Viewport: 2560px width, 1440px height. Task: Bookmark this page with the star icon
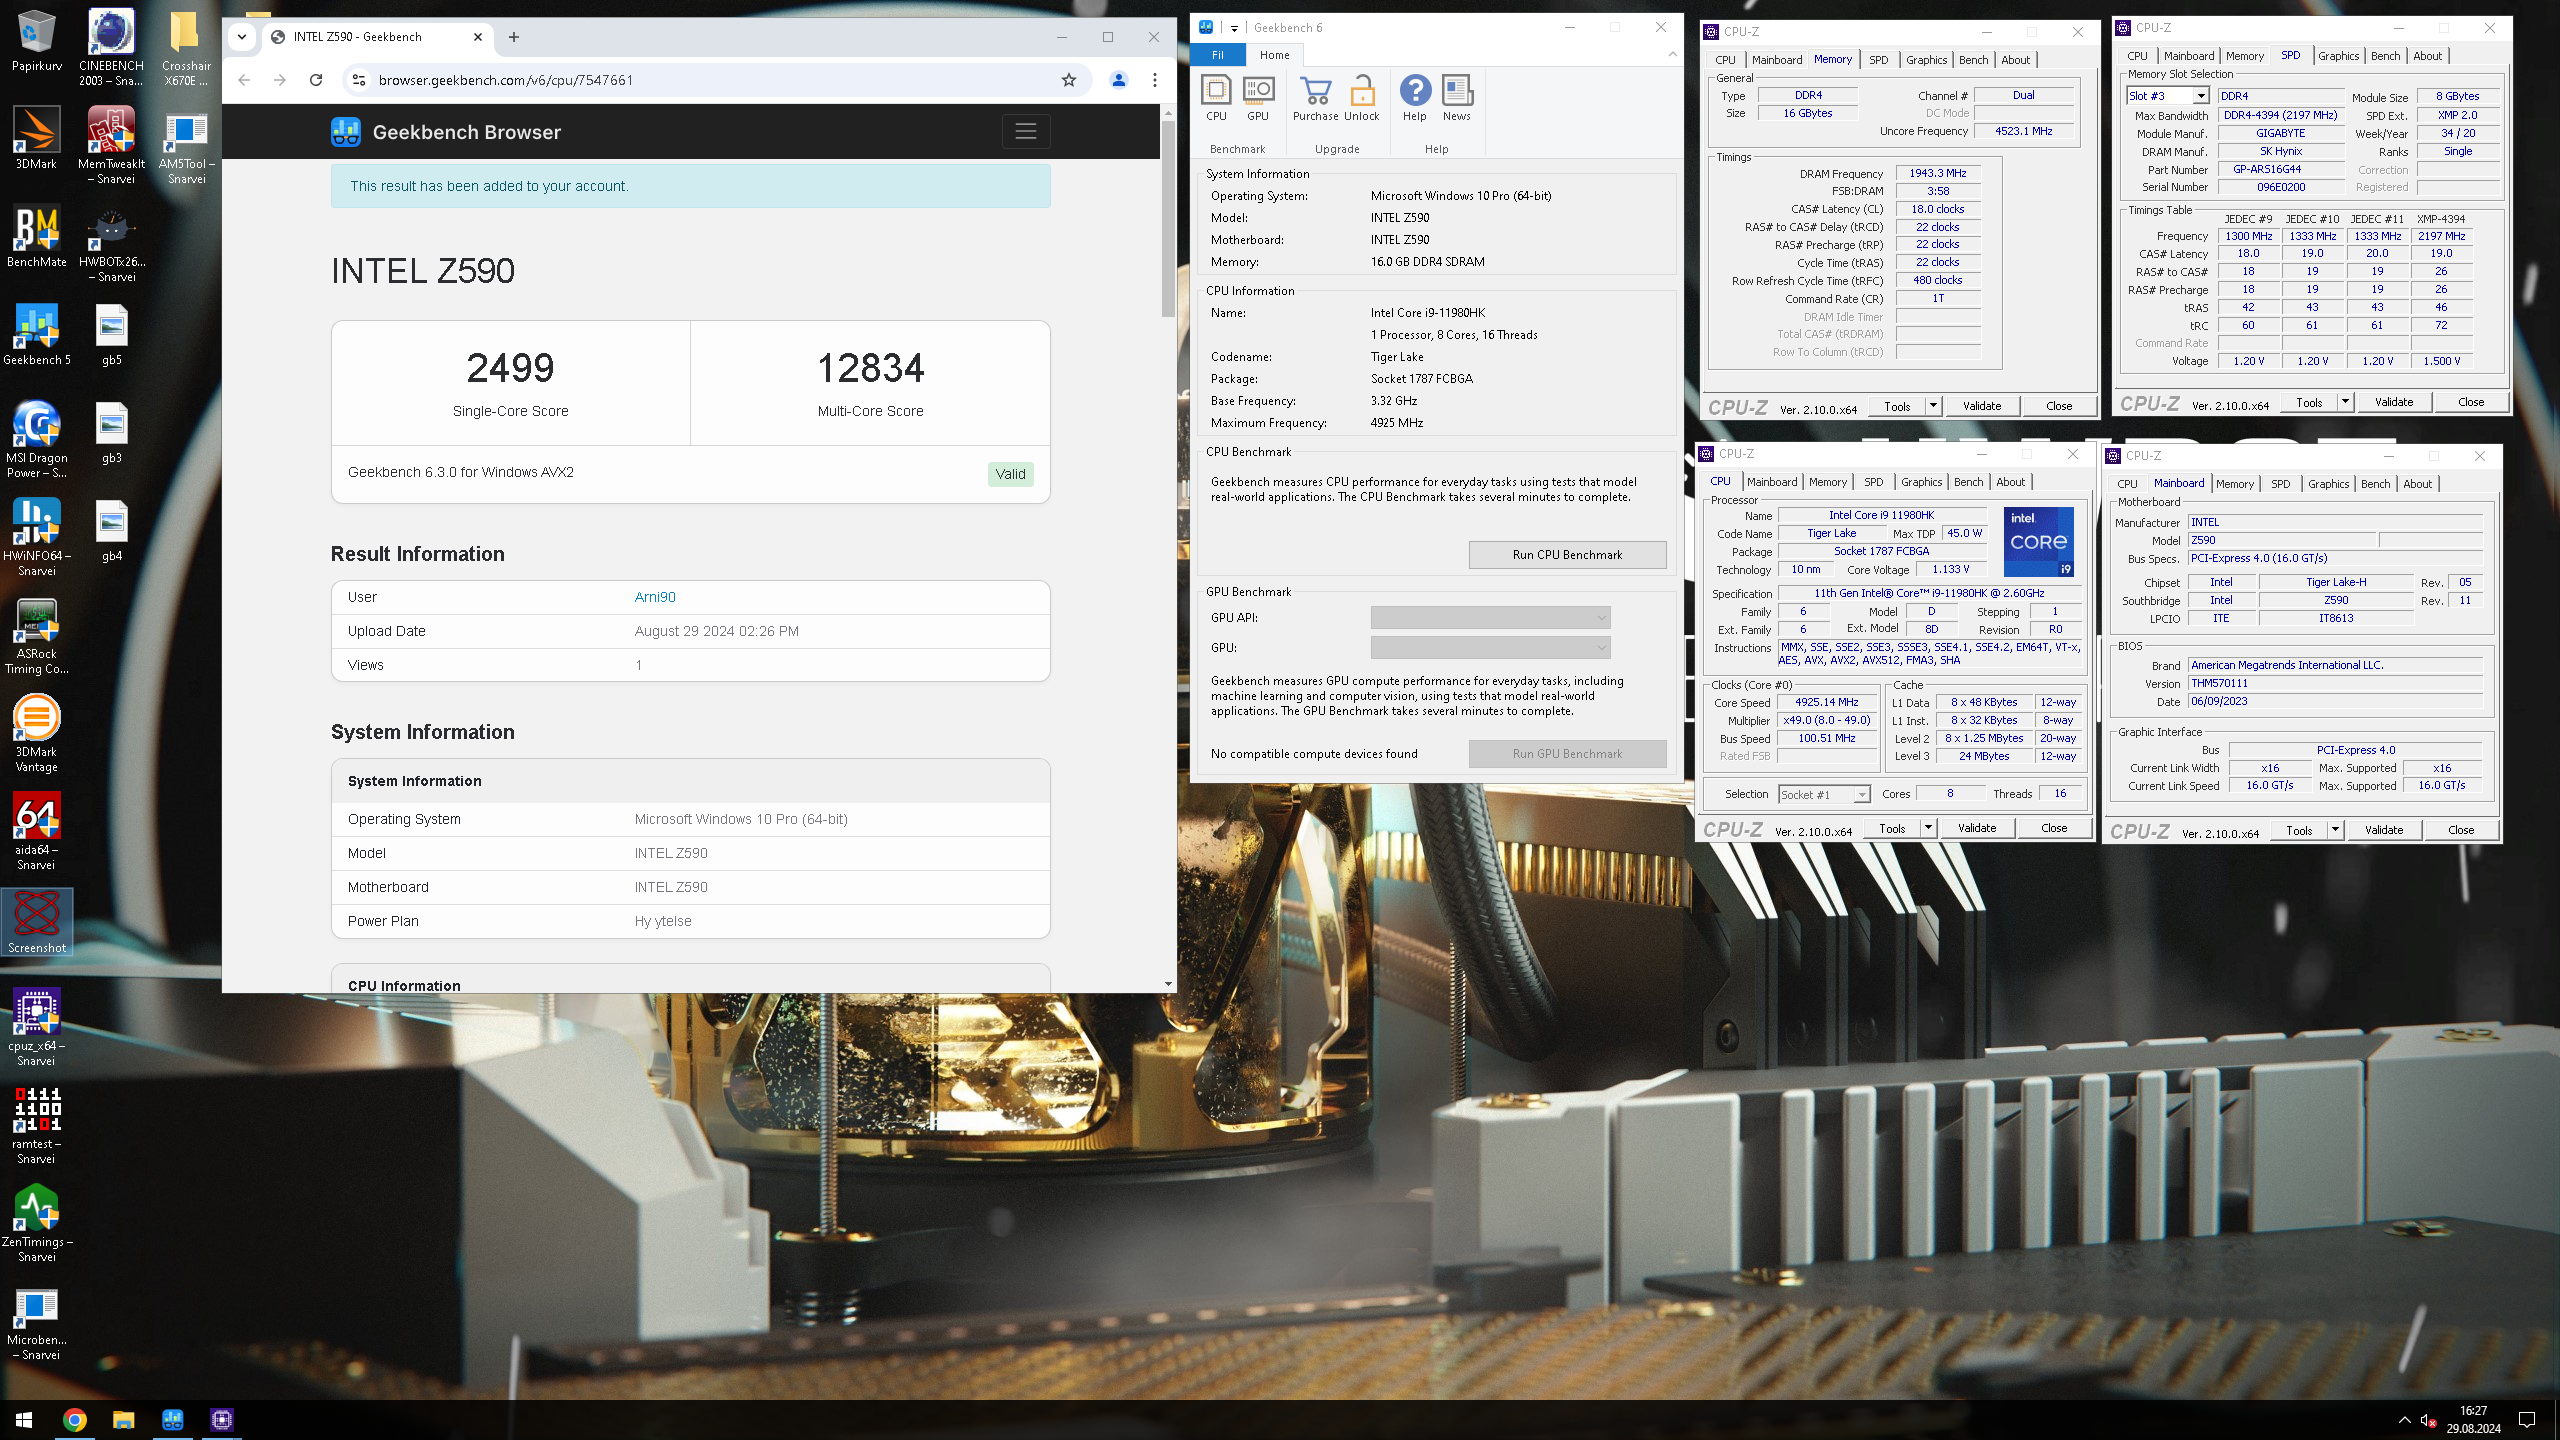(x=1069, y=80)
